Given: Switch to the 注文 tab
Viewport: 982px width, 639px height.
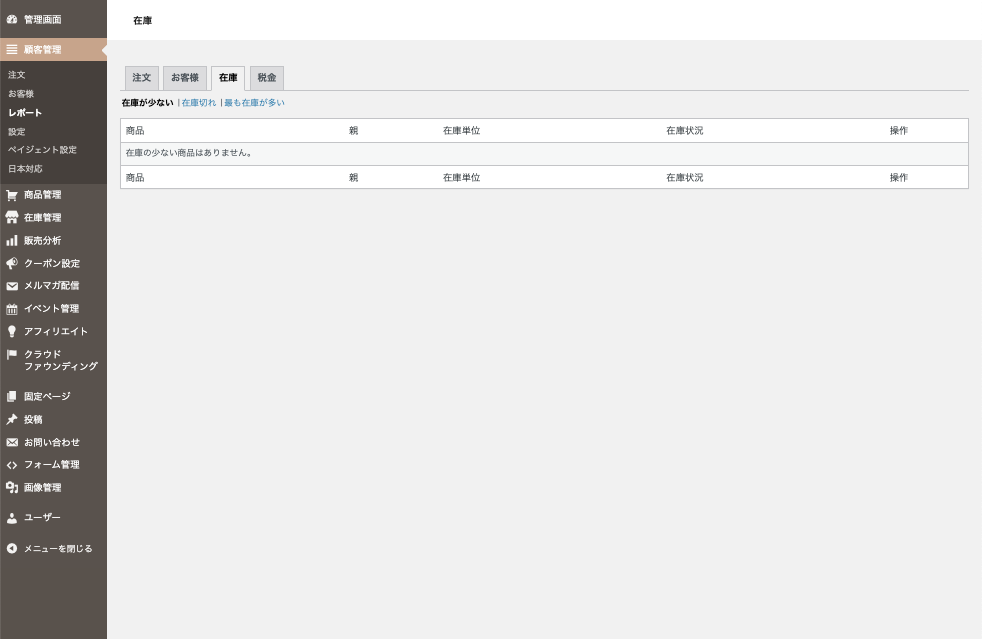Looking at the screenshot, I should (x=141, y=78).
